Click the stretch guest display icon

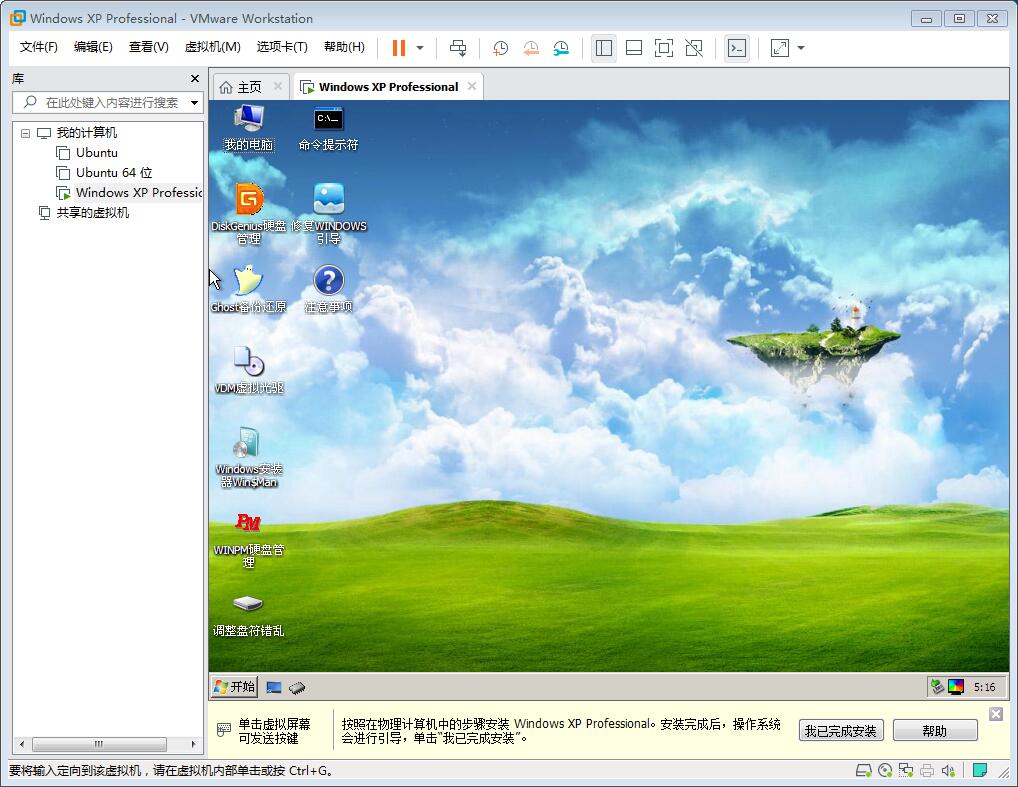click(780, 48)
